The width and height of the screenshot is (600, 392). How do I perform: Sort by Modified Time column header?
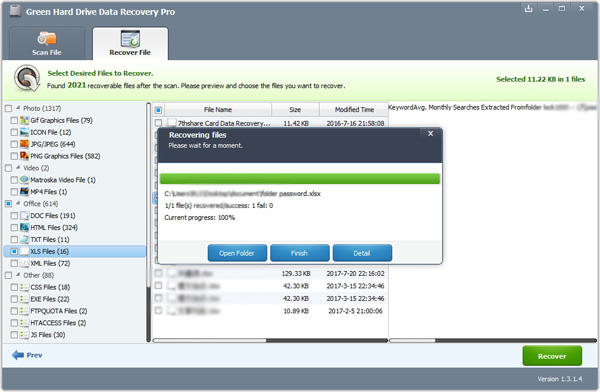point(354,109)
